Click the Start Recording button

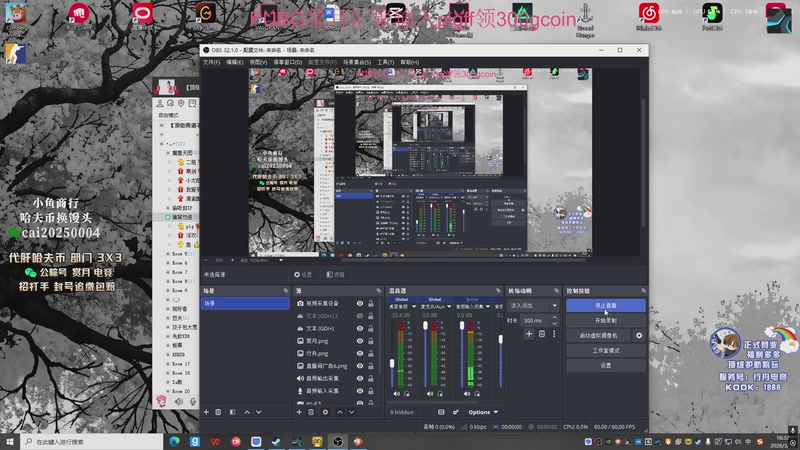(606, 320)
